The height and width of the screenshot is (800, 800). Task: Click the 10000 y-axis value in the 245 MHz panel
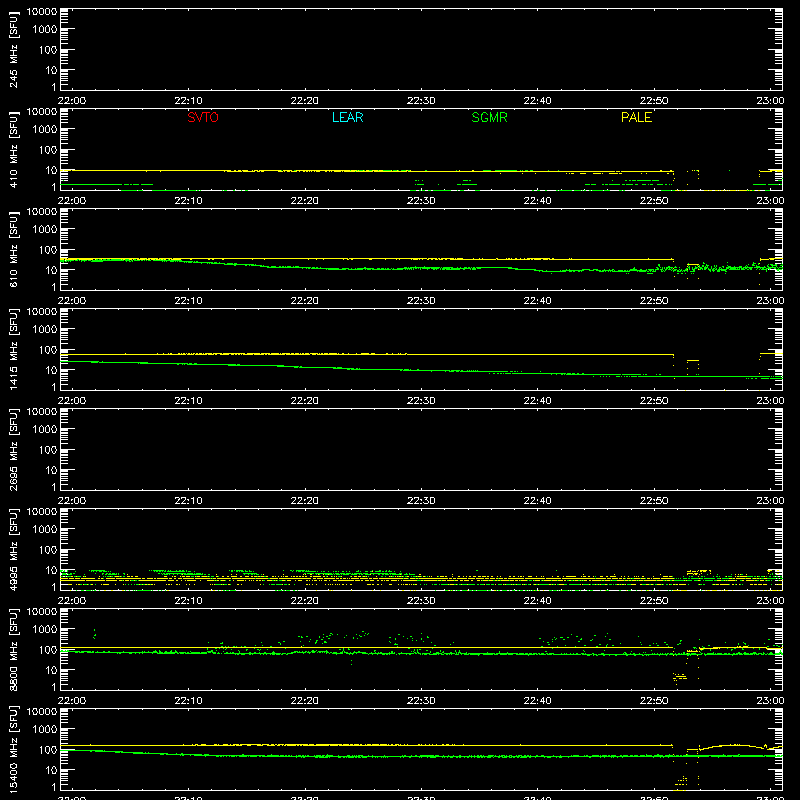[42, 12]
